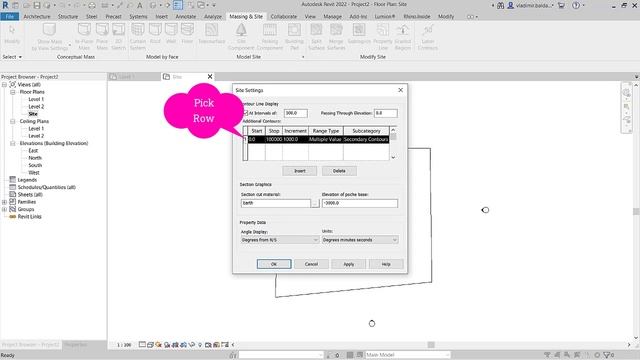Click the Modify arrow tool

[x=12, y=33]
